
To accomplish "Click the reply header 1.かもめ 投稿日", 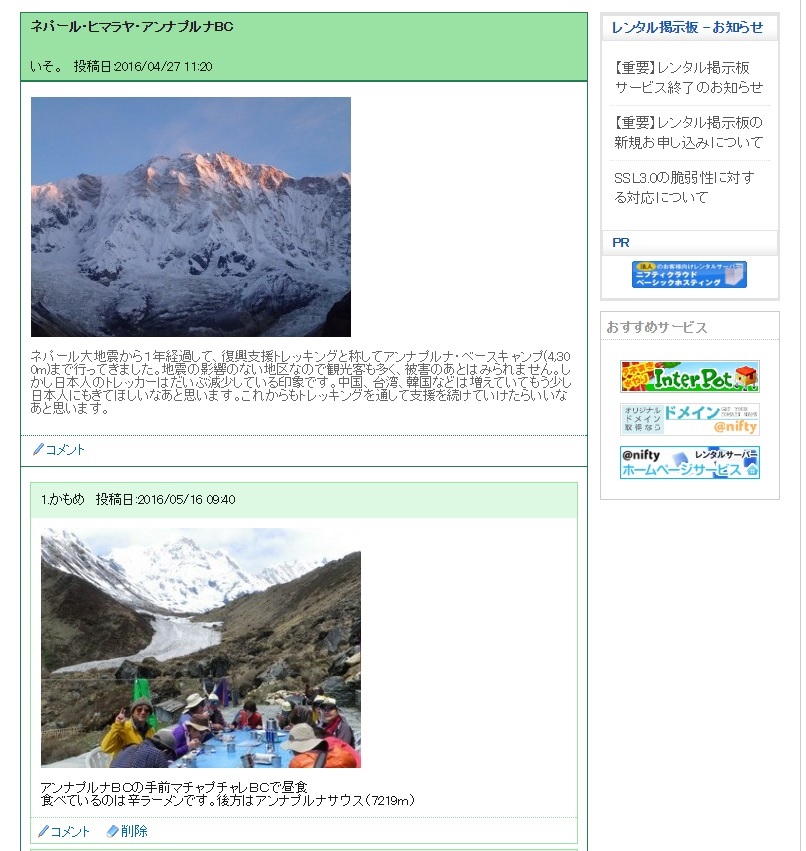I will (x=138, y=499).
